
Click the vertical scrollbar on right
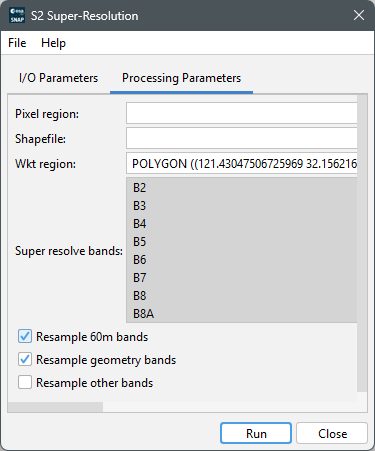pyautogui.click(x=362, y=243)
